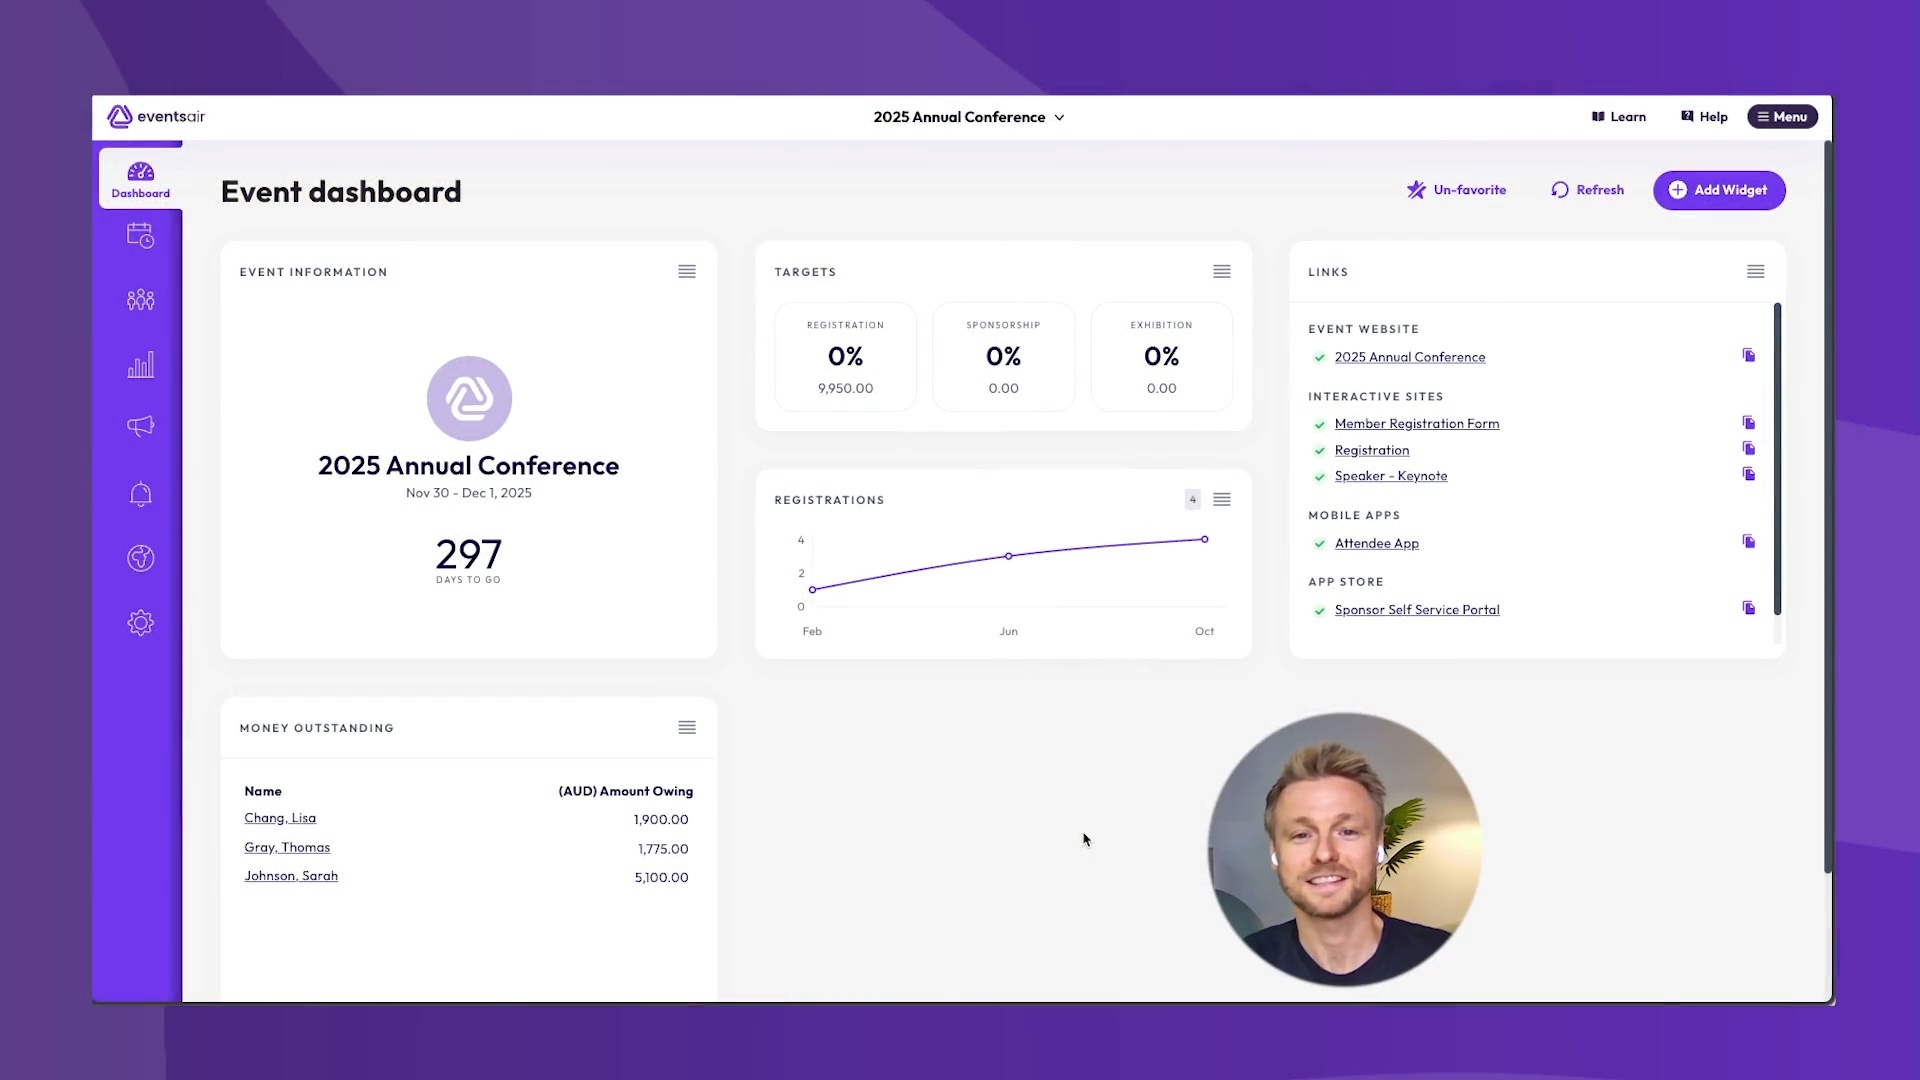
Task: Open Speaker - Keynote link
Action: coord(1391,476)
